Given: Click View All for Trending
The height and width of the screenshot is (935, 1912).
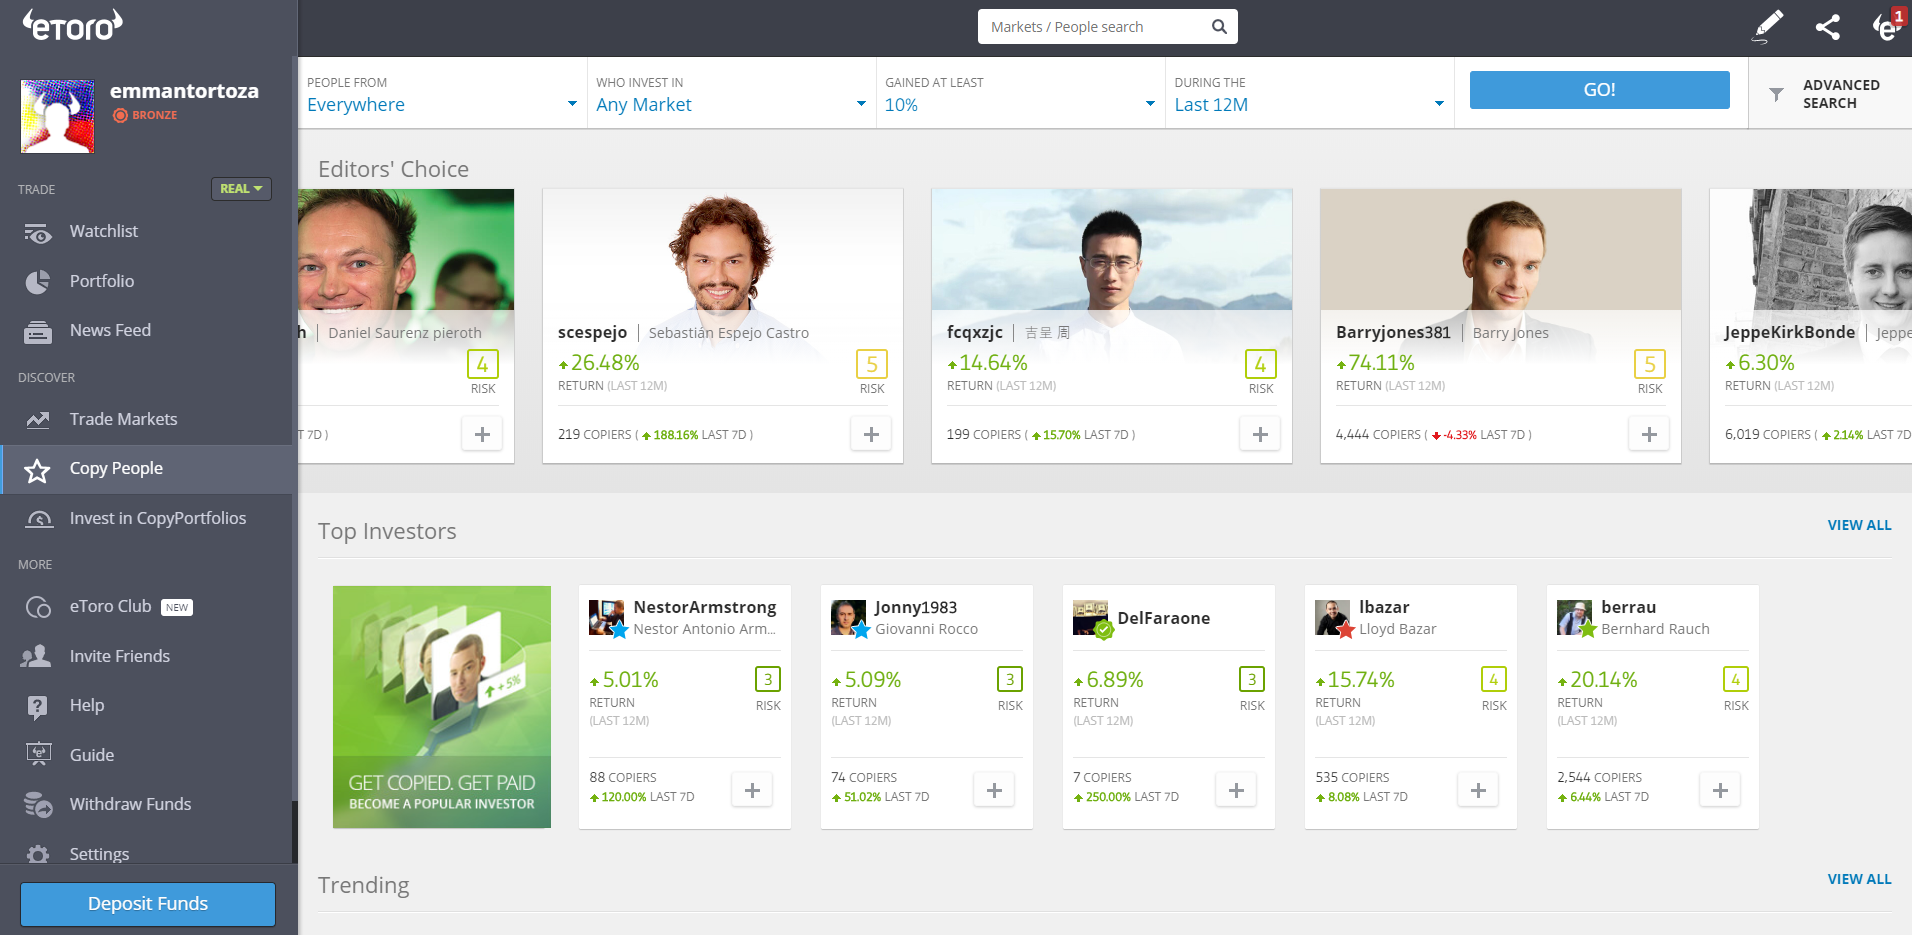Looking at the screenshot, I should [x=1859, y=879].
